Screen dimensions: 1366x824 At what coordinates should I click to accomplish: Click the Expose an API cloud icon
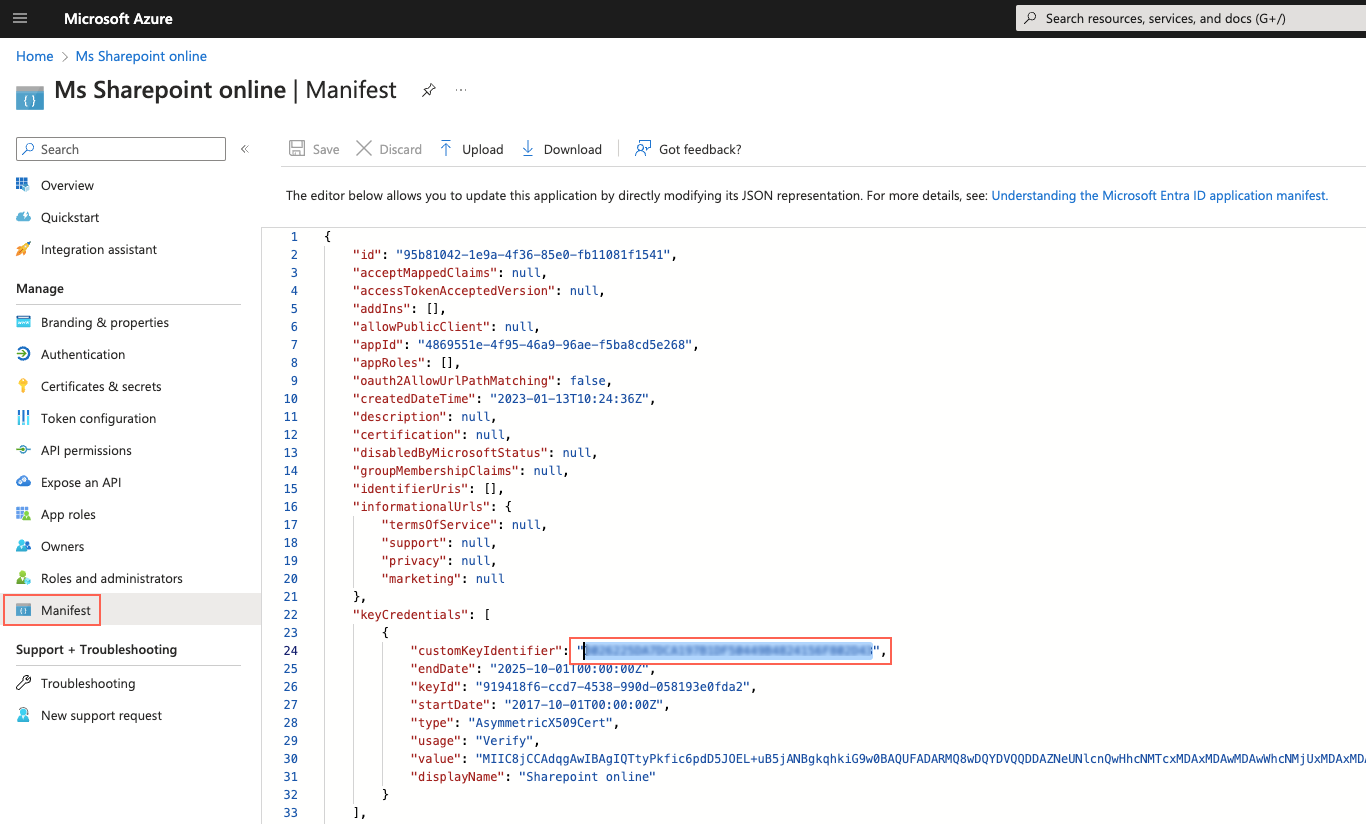pyautogui.click(x=23, y=482)
